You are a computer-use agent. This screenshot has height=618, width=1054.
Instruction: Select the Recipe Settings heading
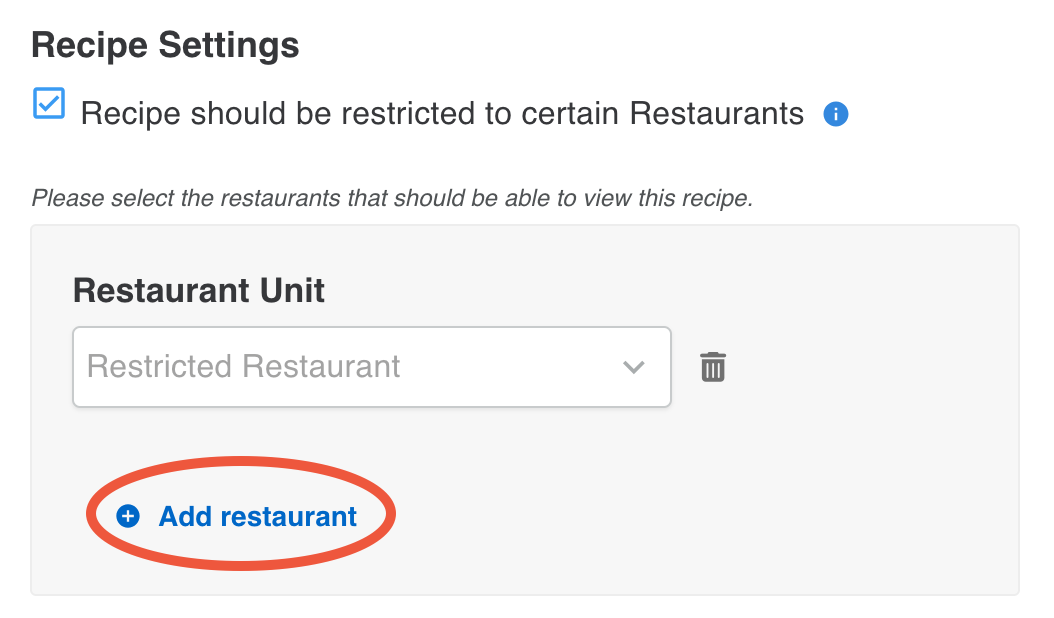click(164, 44)
